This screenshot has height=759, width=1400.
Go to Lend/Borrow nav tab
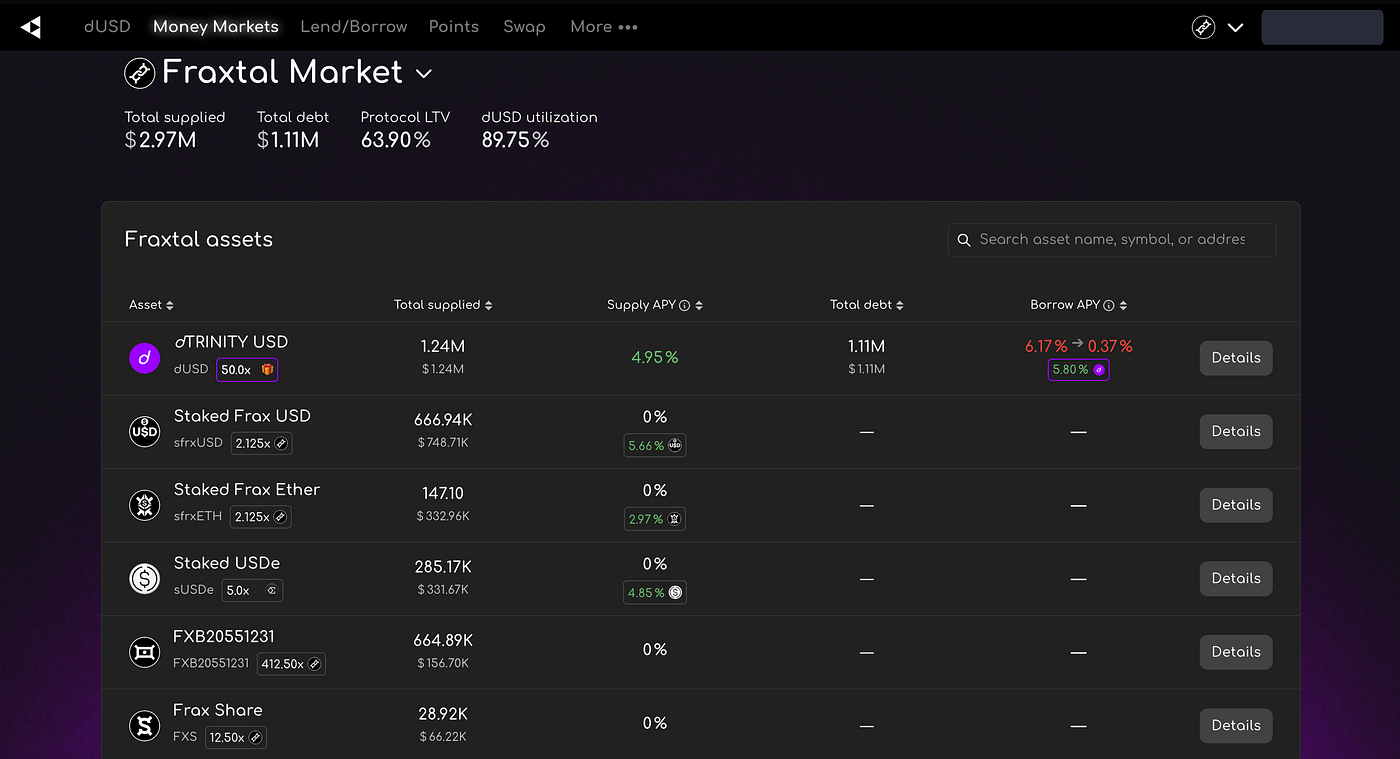point(354,27)
